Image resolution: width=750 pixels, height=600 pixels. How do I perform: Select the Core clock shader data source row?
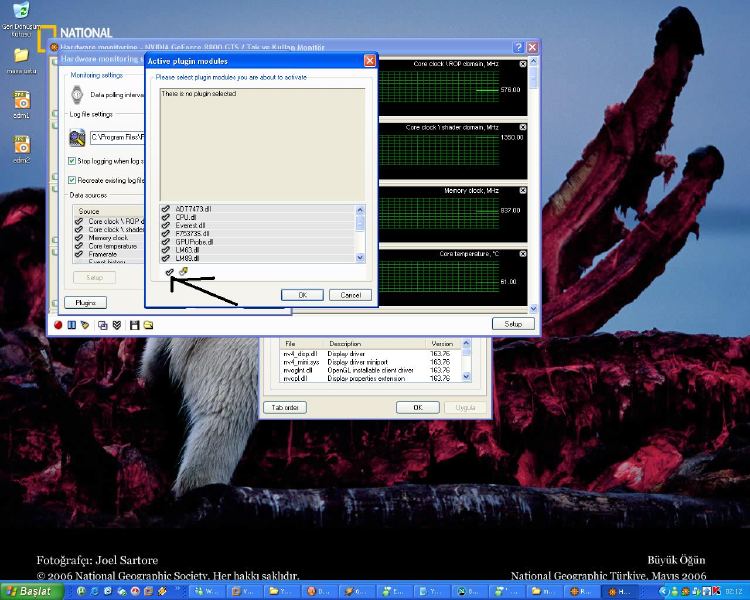pos(109,229)
